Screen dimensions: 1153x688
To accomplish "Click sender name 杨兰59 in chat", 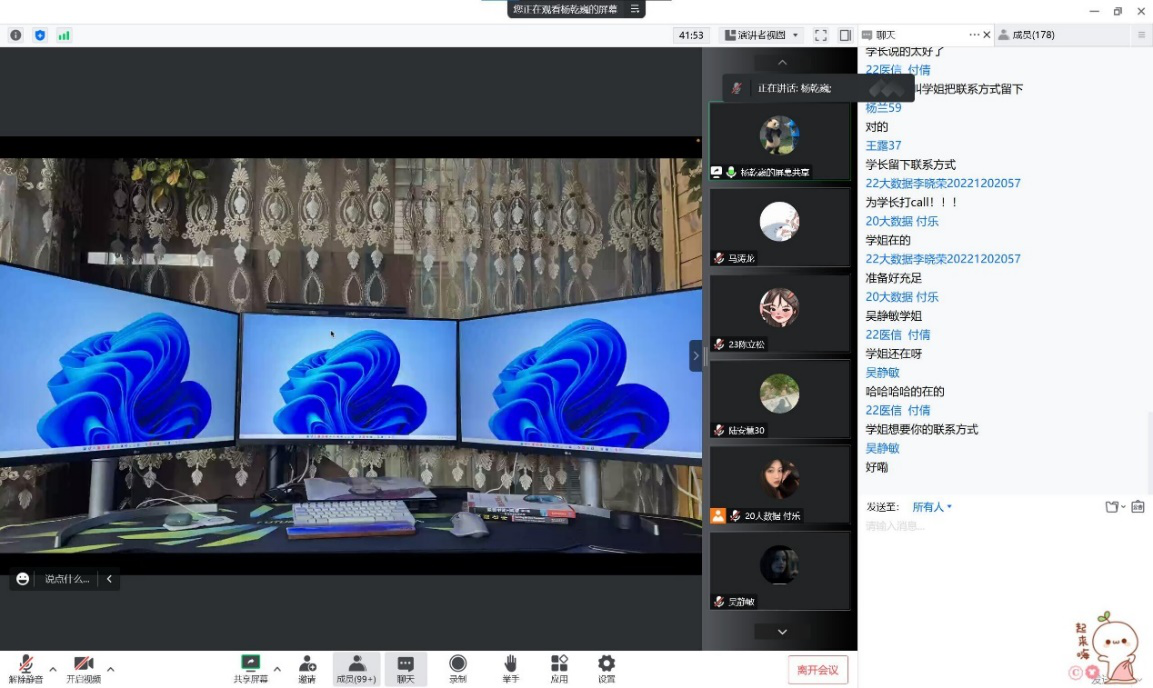I will 883,108.
